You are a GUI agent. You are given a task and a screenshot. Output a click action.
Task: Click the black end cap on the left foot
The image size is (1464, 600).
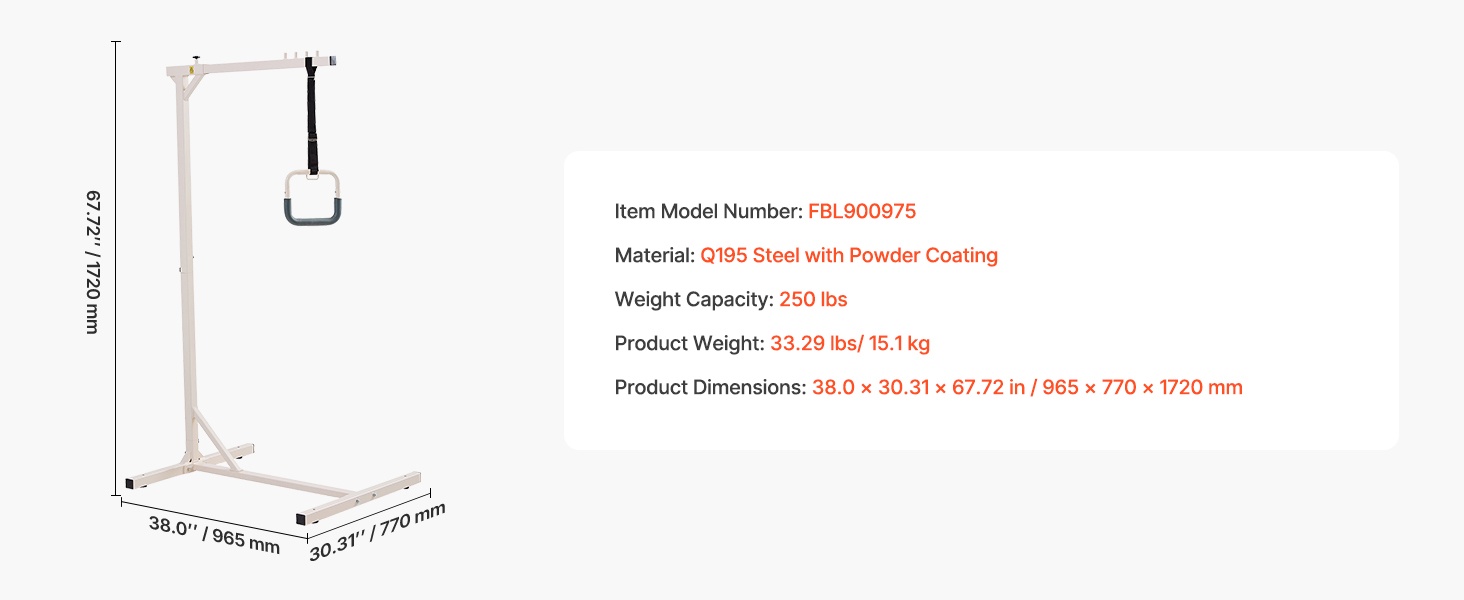tap(131, 483)
